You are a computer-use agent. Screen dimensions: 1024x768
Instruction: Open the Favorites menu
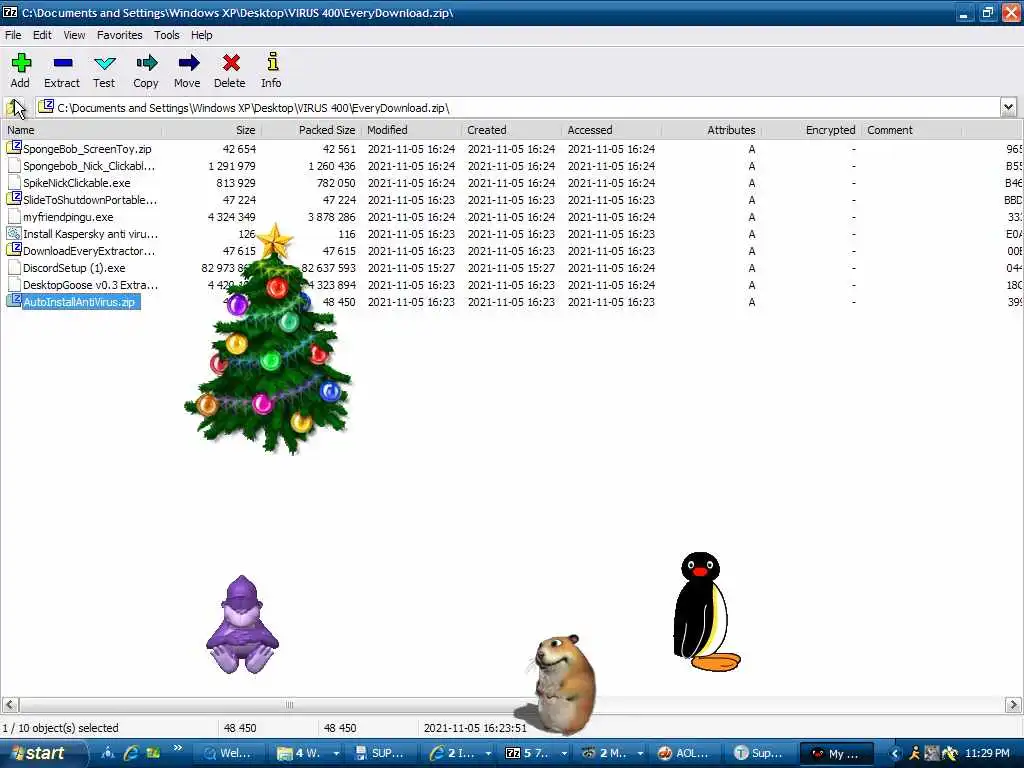click(120, 35)
